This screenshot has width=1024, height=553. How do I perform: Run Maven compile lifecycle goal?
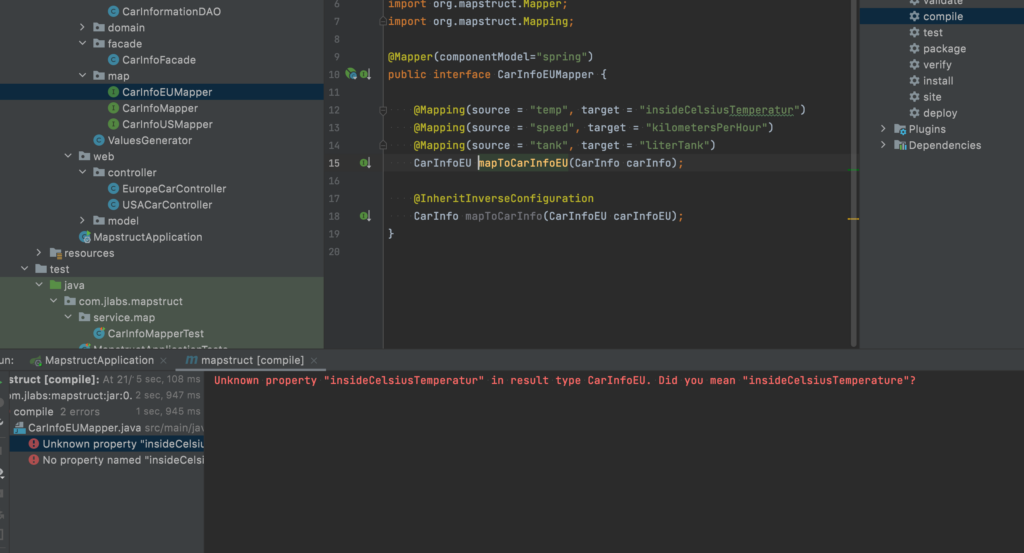tap(942, 16)
